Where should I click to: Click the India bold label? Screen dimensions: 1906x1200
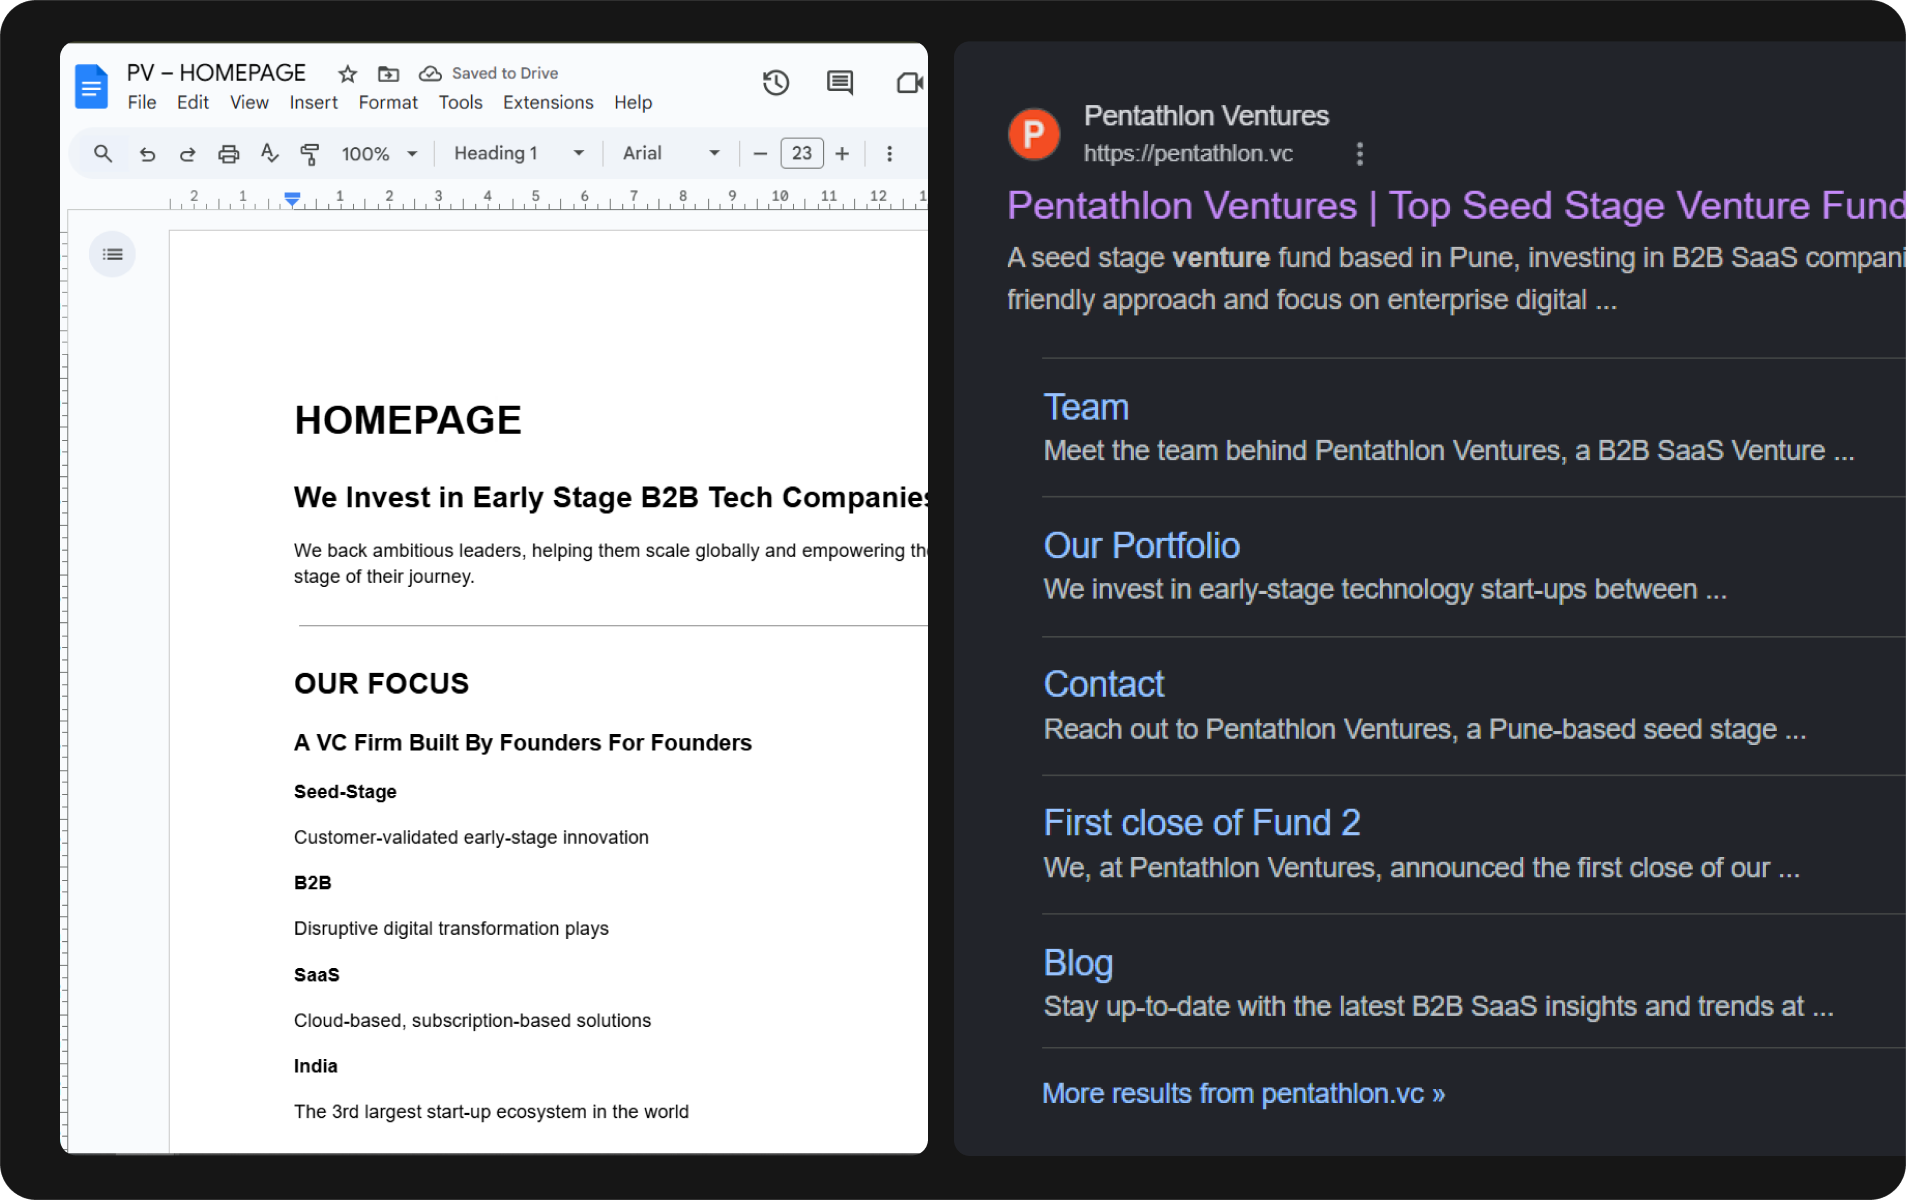click(315, 1066)
